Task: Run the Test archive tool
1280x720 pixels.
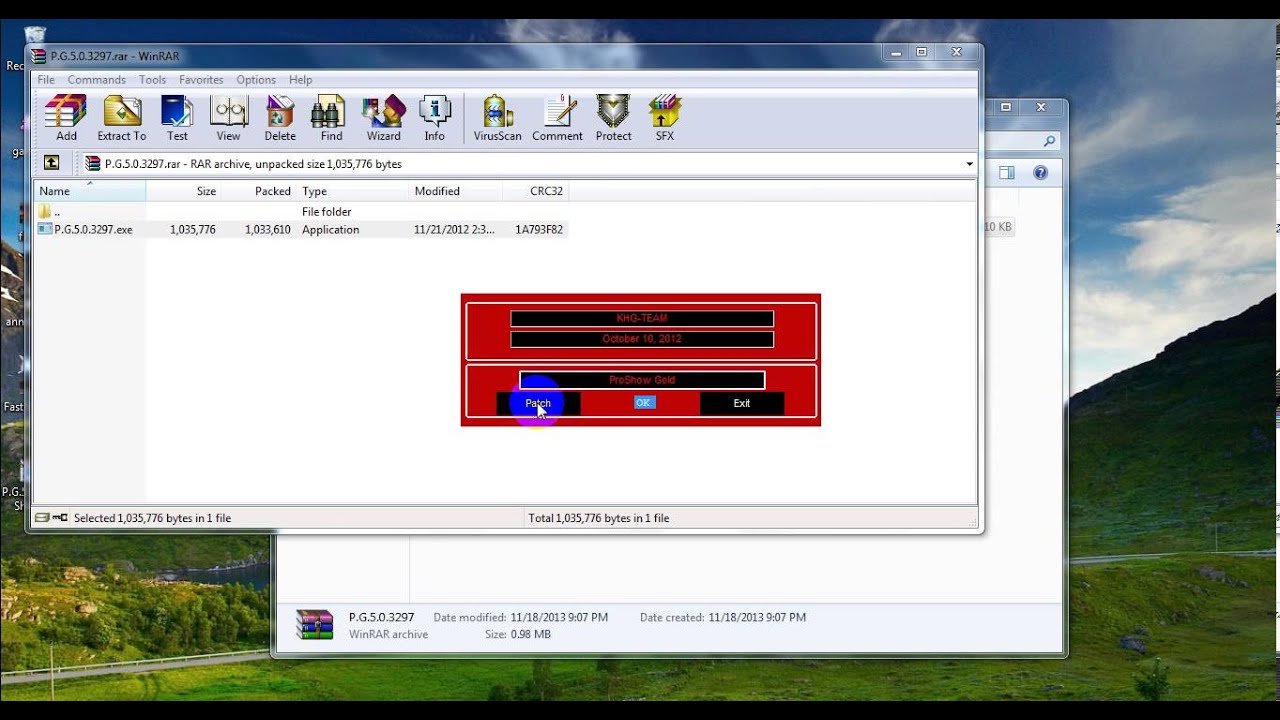Action: tap(177, 118)
